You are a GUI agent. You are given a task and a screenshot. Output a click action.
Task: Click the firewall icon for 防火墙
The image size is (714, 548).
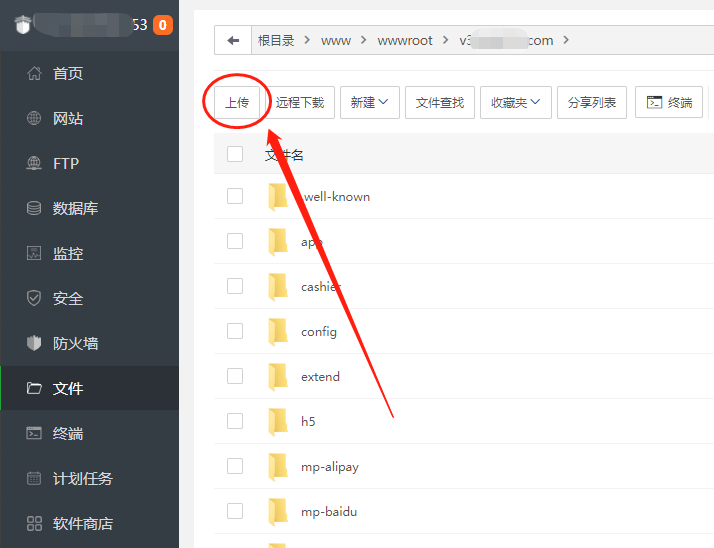coord(34,343)
